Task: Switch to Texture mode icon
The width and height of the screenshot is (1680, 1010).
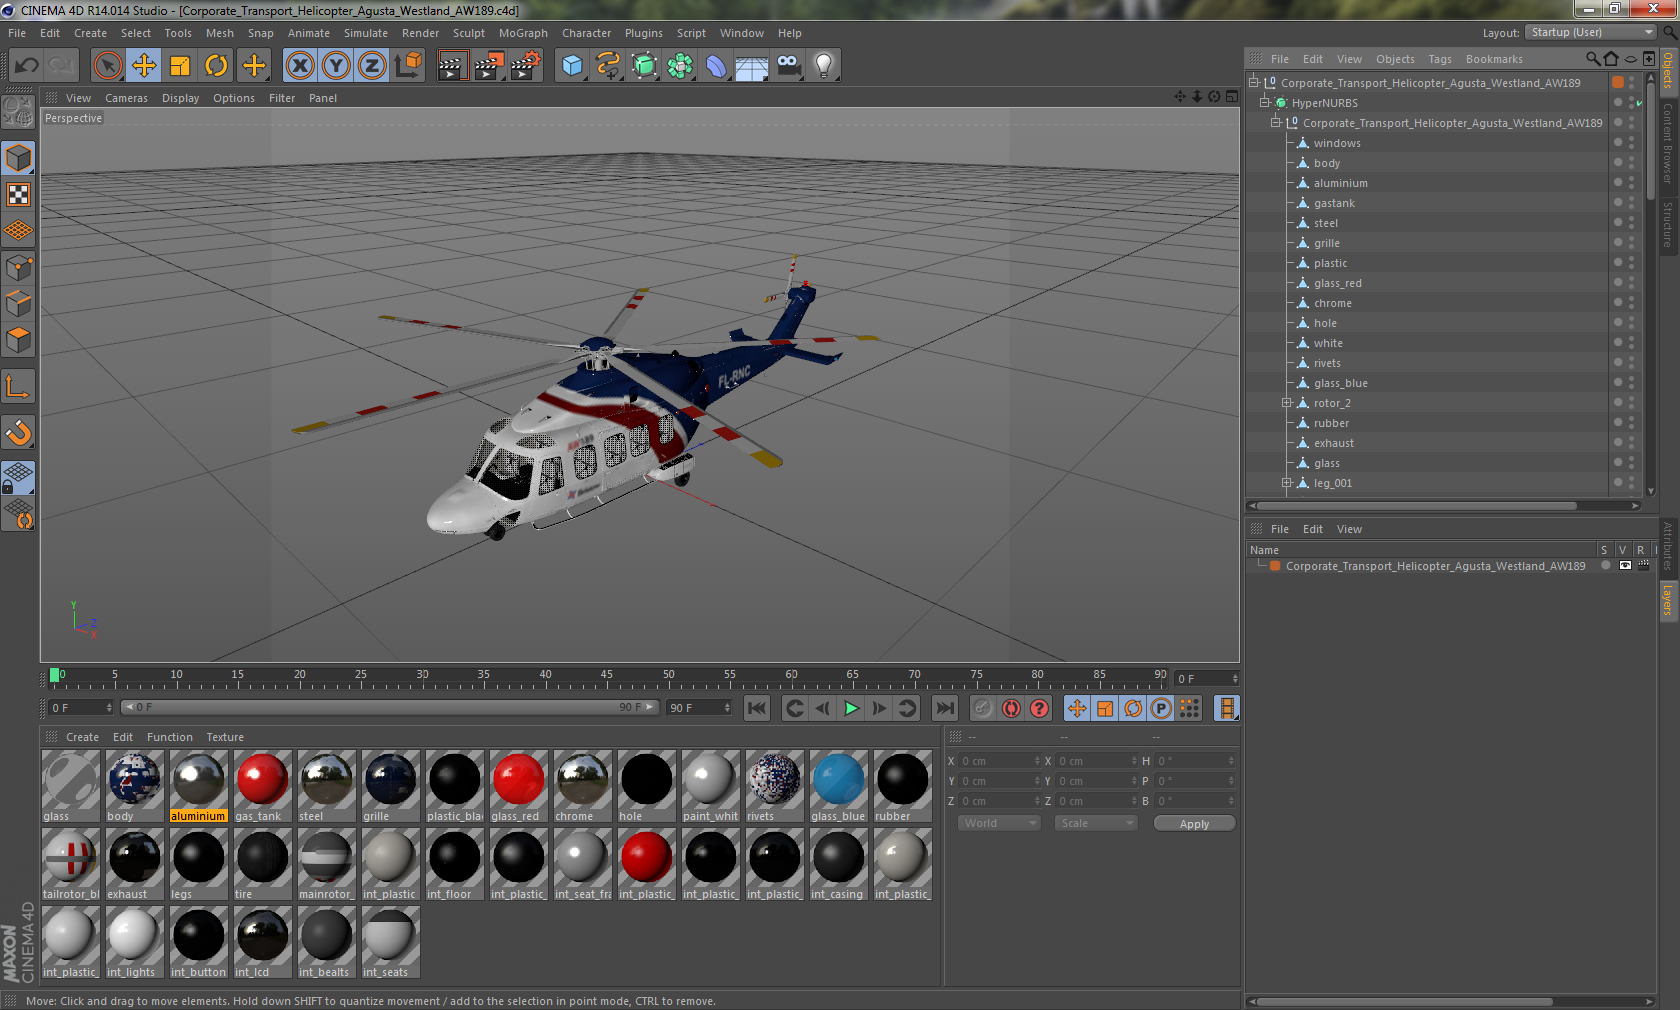Action: 18,194
